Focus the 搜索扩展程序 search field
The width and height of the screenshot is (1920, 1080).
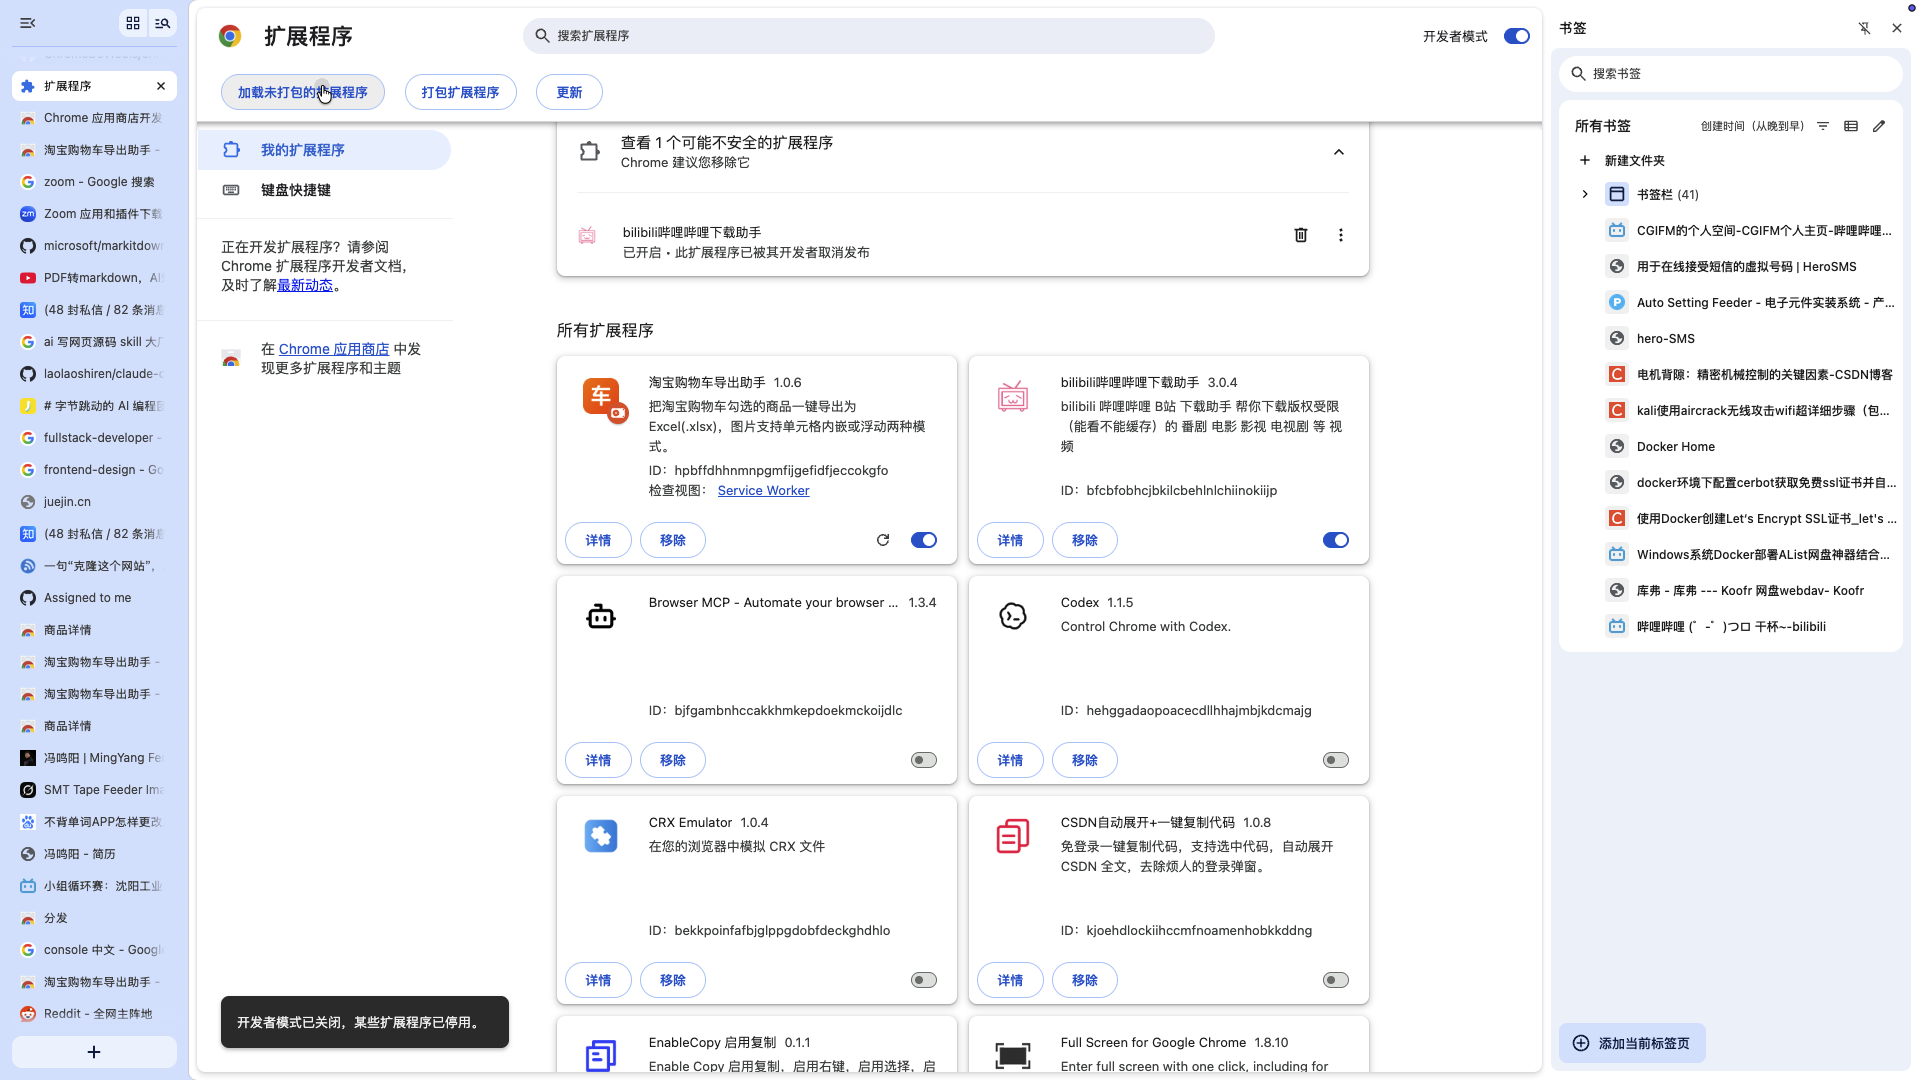pos(868,36)
